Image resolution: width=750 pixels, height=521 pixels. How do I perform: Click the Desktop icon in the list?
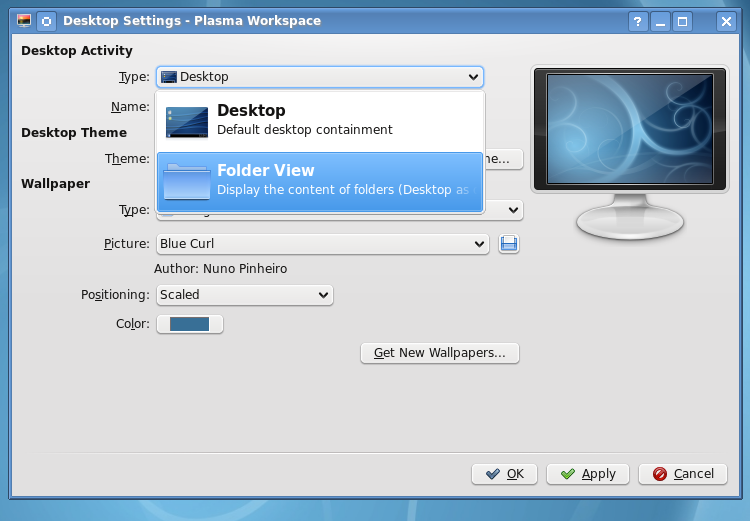[187, 121]
